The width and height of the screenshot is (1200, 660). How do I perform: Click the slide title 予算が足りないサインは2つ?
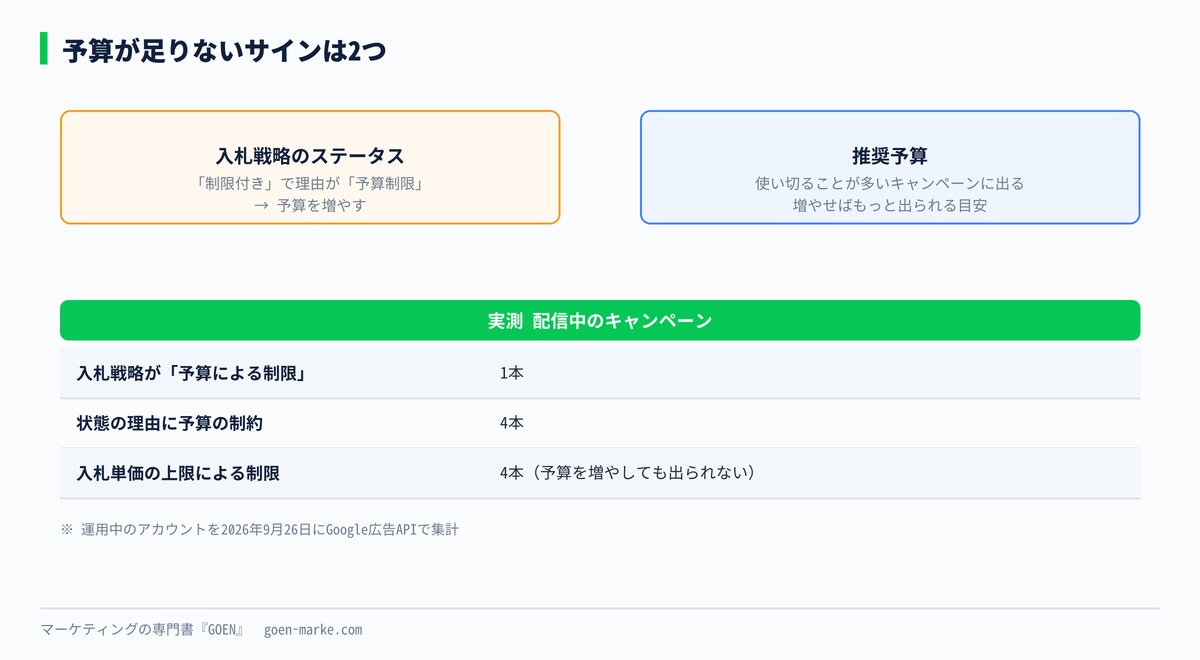pos(224,50)
